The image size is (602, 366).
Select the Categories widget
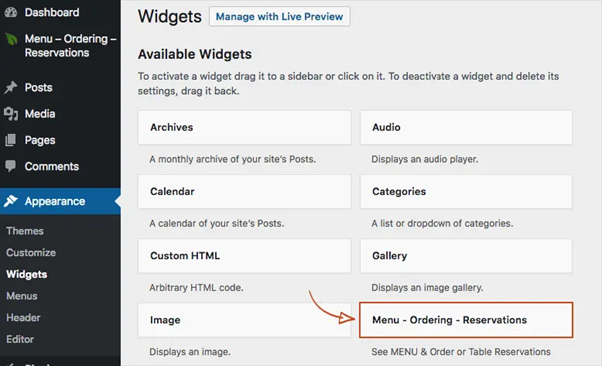(466, 192)
